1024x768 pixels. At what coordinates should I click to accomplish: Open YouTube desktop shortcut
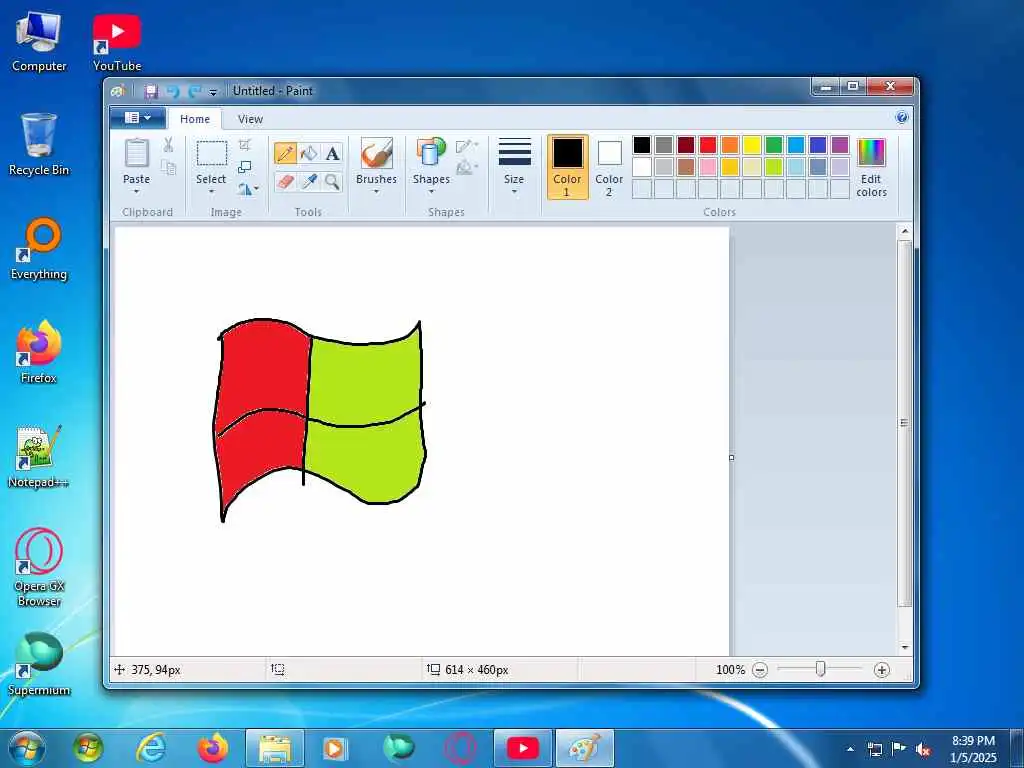tap(117, 42)
